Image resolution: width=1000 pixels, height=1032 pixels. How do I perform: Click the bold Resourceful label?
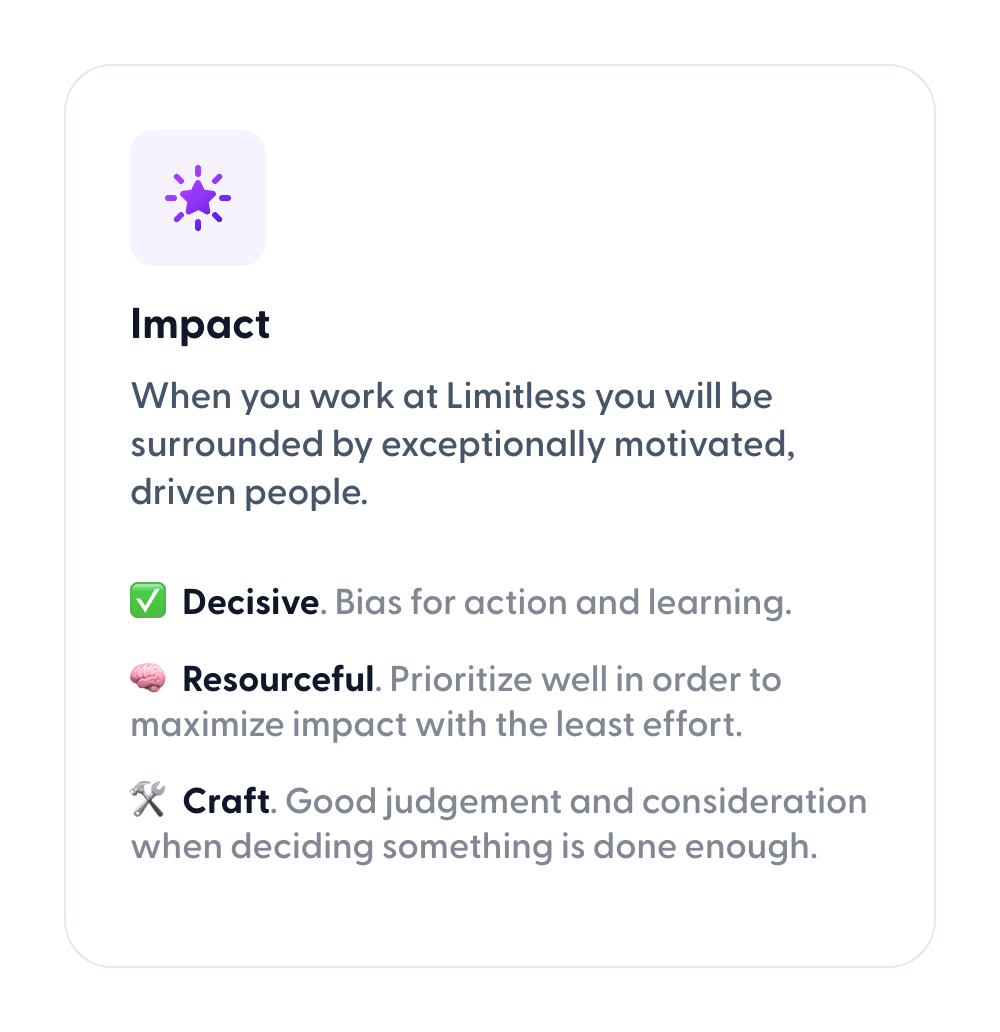tap(278, 680)
